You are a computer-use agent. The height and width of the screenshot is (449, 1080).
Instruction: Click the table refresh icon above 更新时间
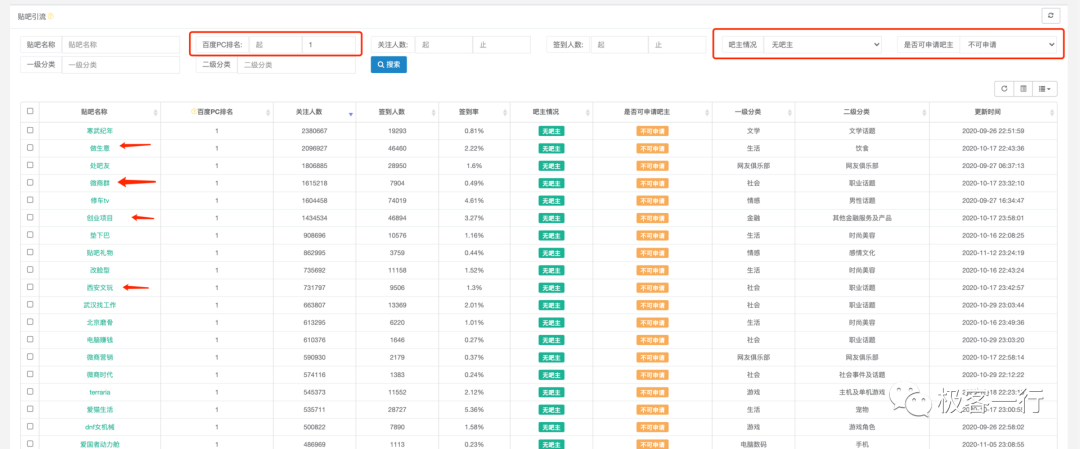click(x=1004, y=89)
